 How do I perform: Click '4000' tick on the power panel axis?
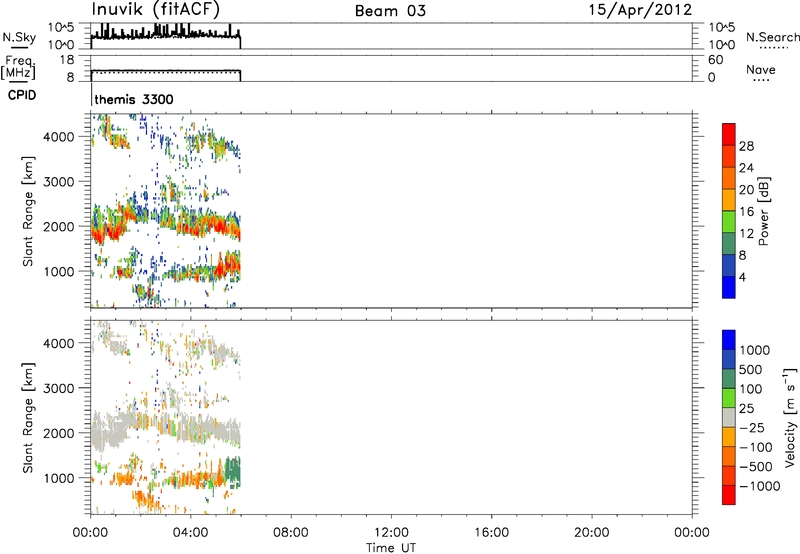pyautogui.click(x=59, y=137)
